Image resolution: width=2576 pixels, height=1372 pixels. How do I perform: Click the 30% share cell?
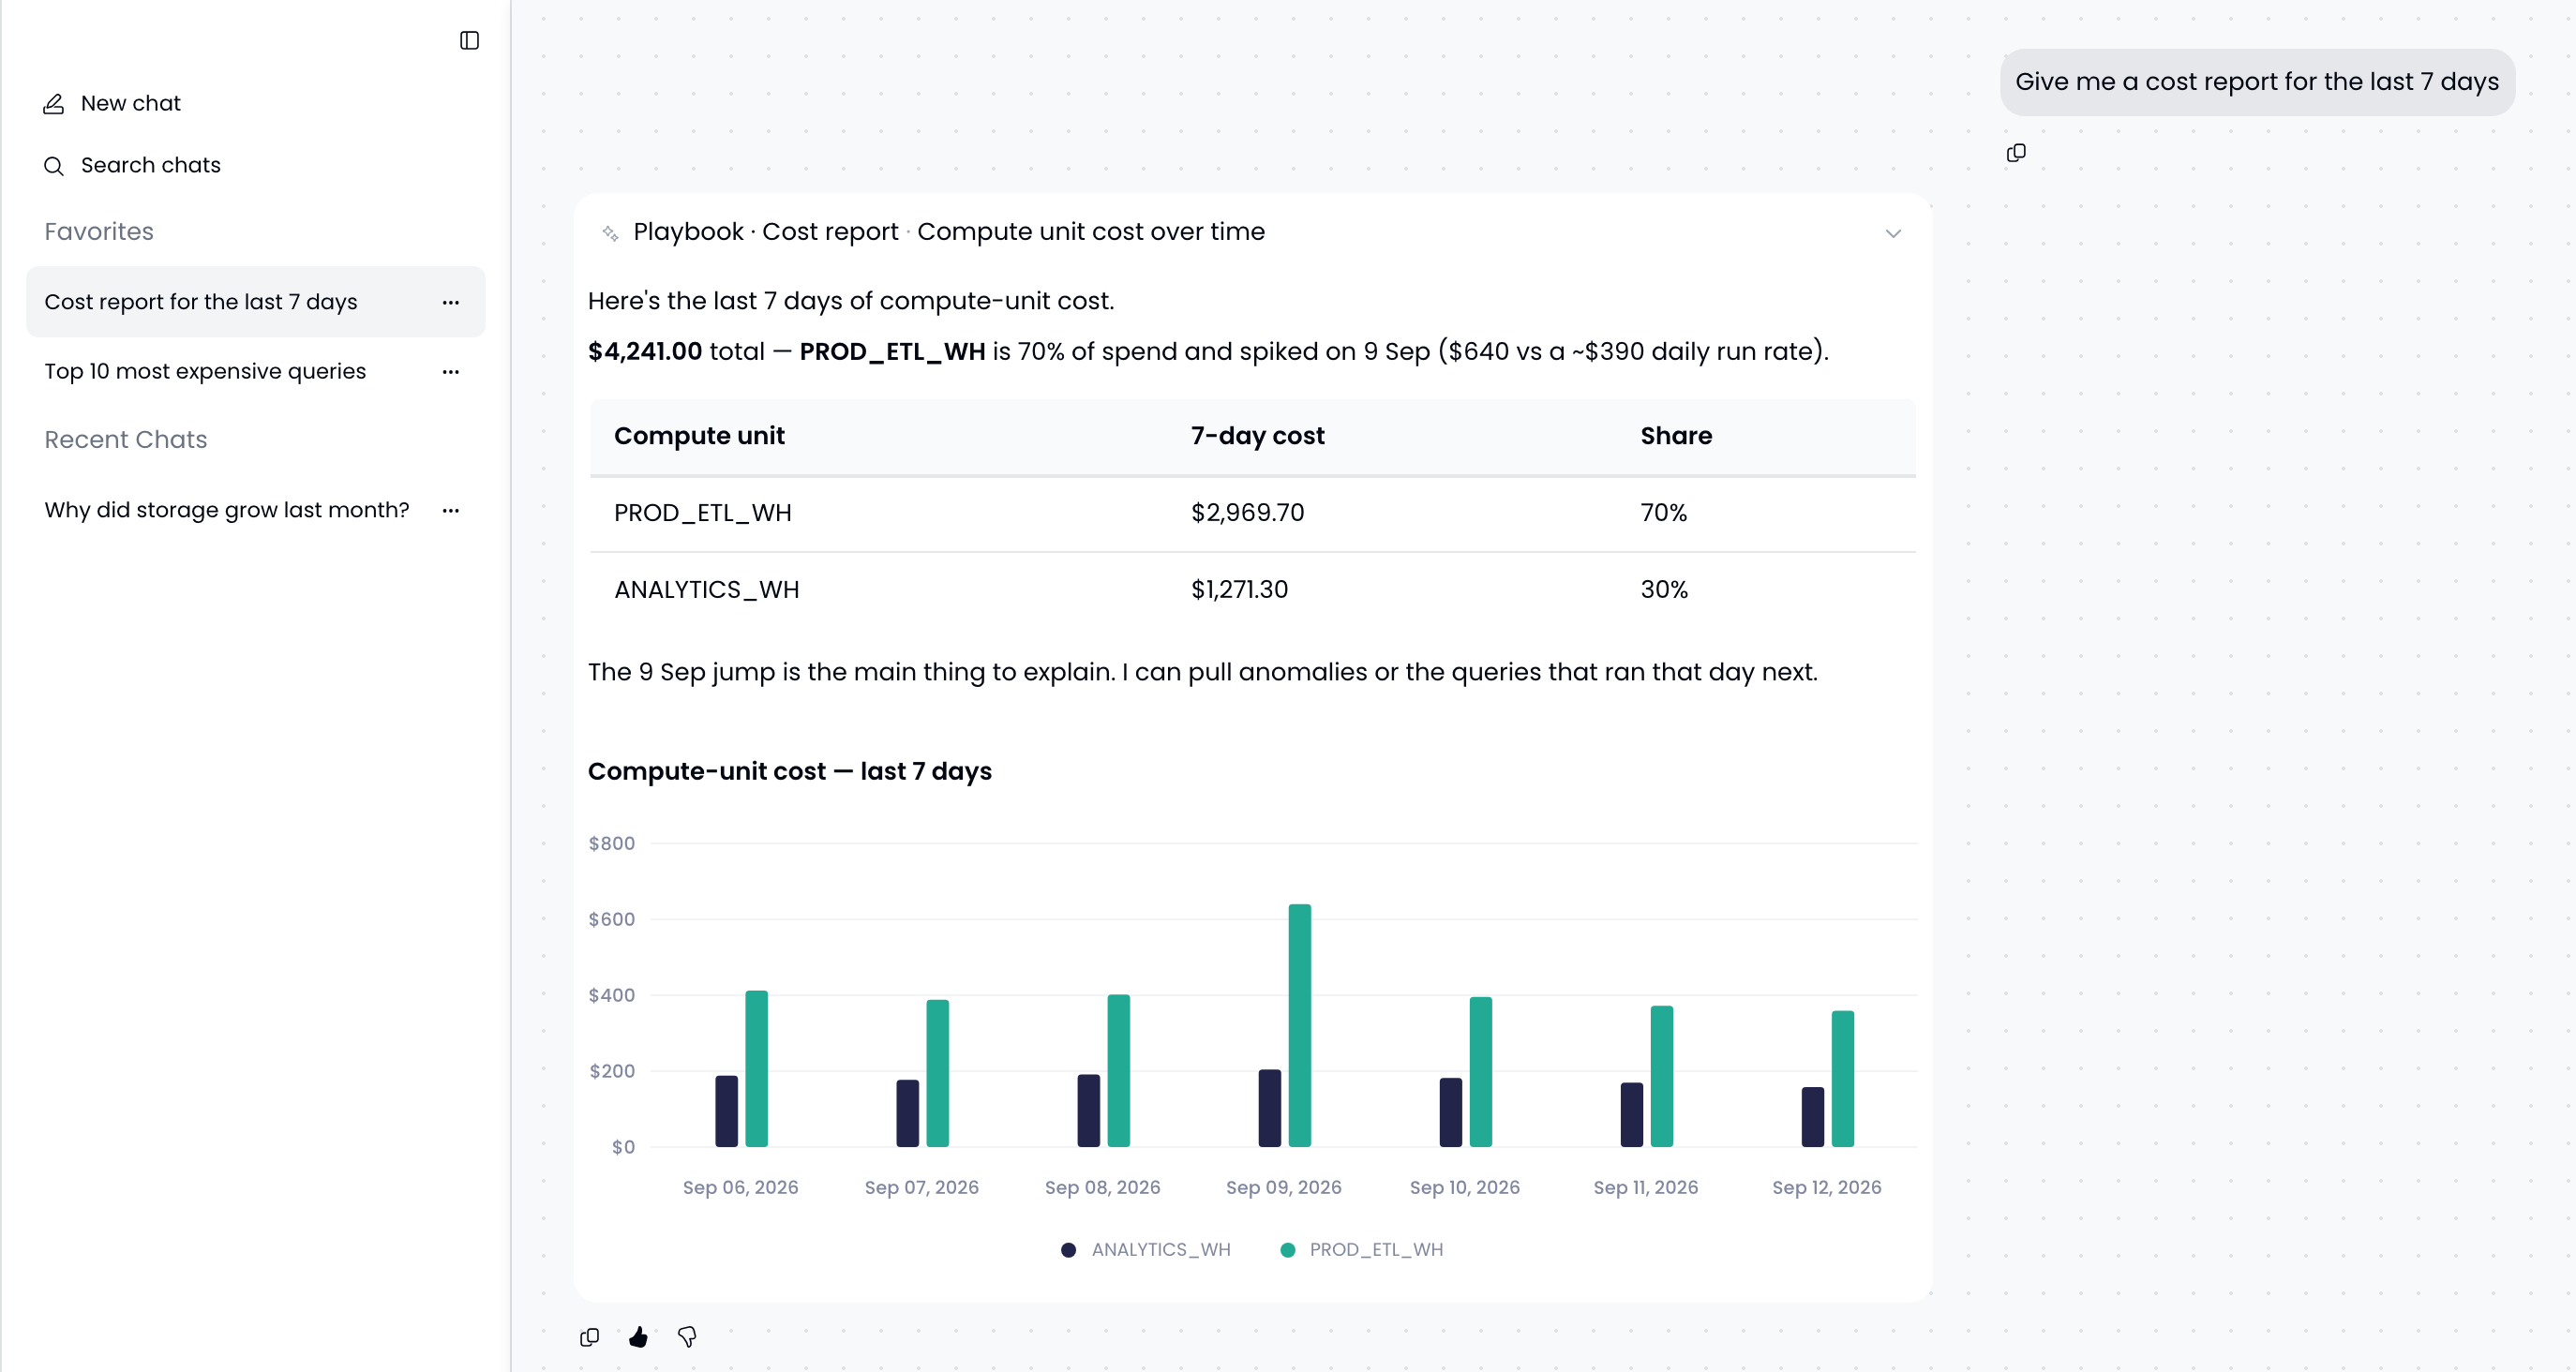tap(1664, 590)
